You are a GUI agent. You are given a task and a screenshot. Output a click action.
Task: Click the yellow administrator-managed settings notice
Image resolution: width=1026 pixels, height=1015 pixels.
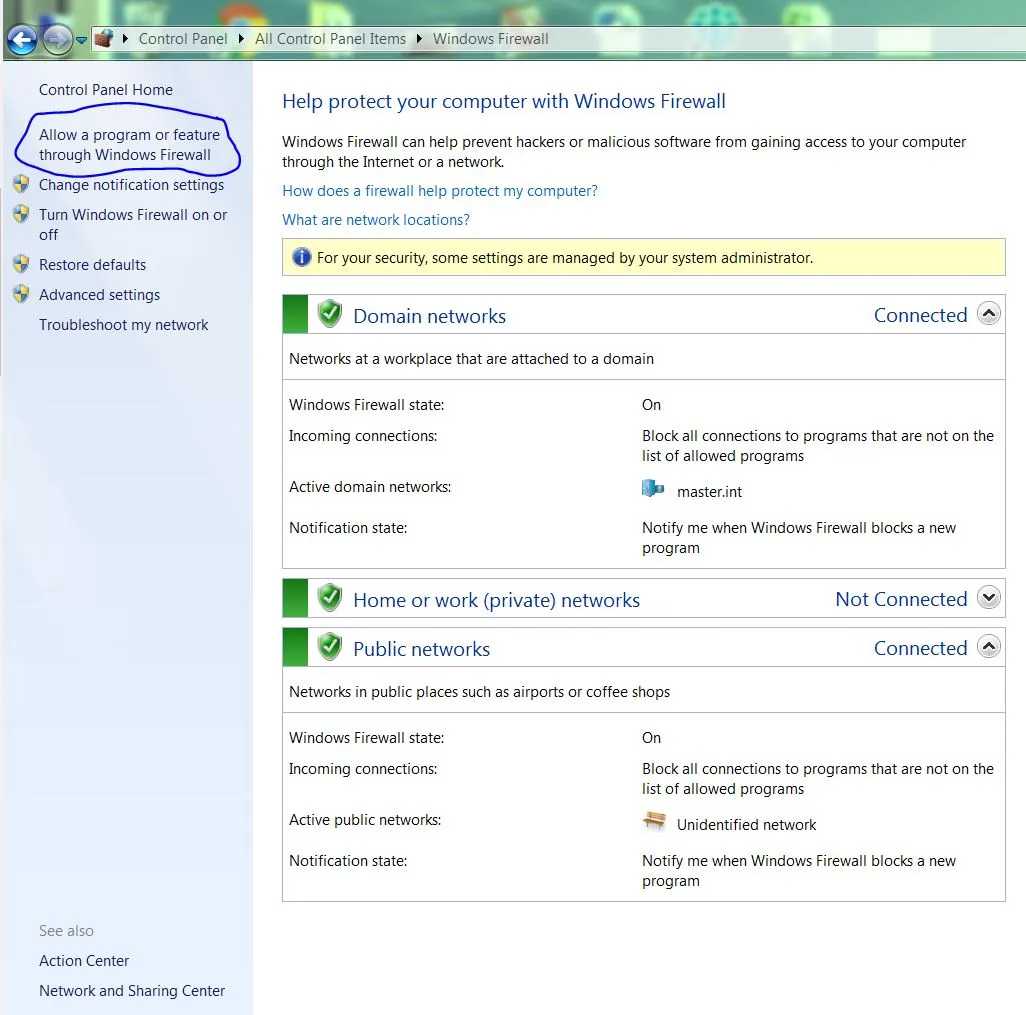click(643, 257)
